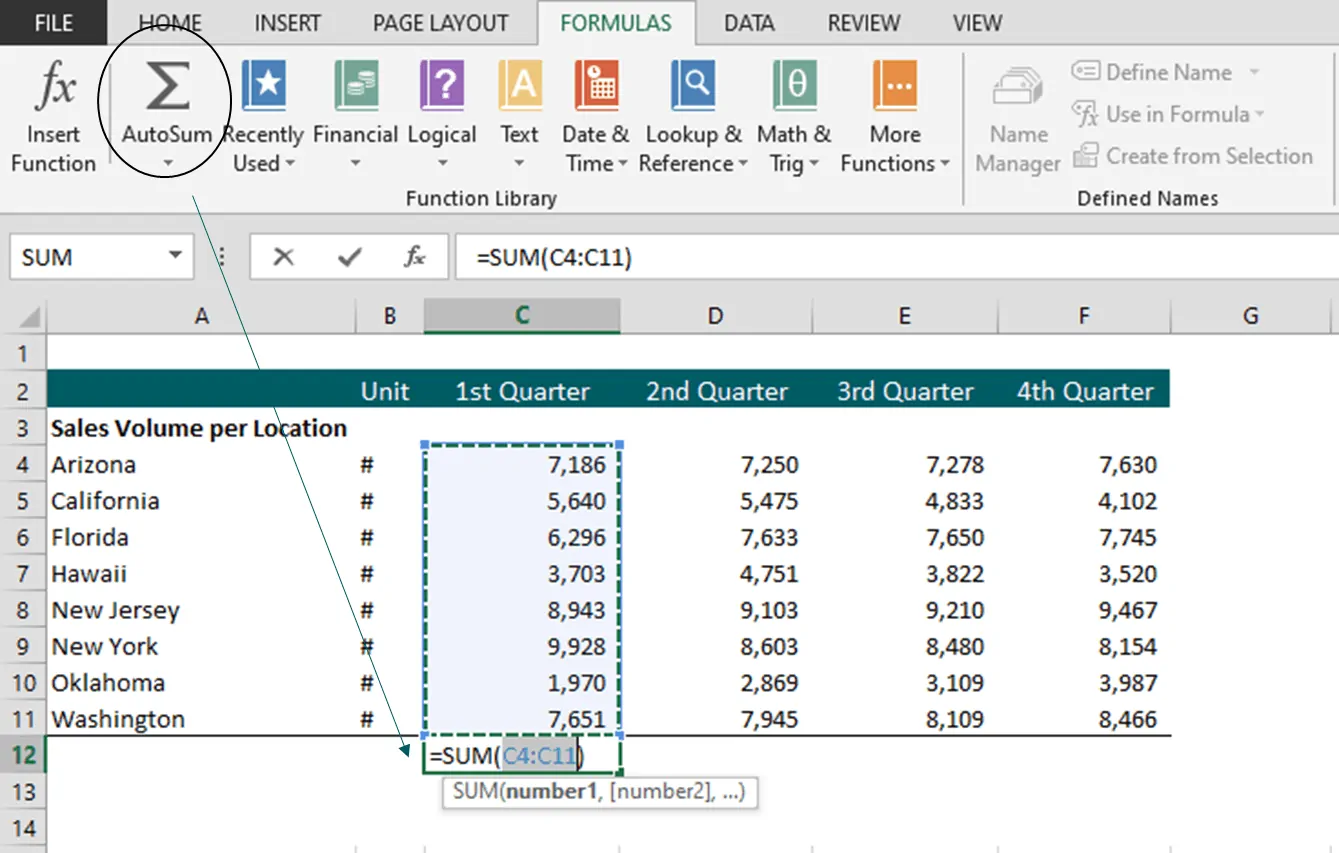Open the Lookup & Reference functions icon
The width and height of the screenshot is (1339, 853).
693,86
